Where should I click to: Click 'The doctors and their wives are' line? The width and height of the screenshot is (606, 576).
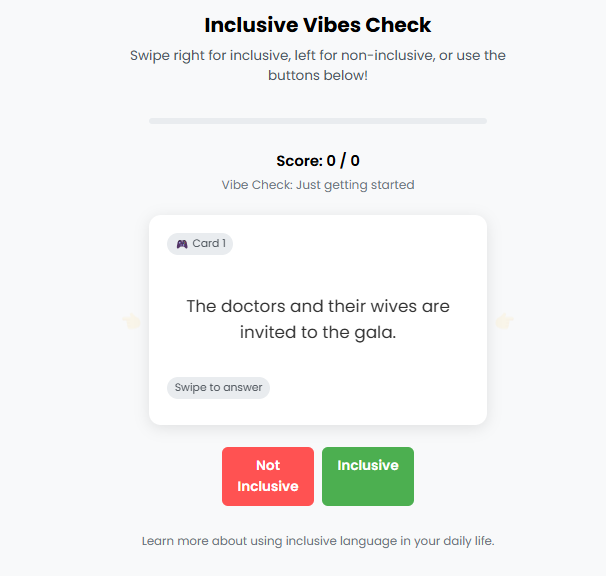coord(318,306)
